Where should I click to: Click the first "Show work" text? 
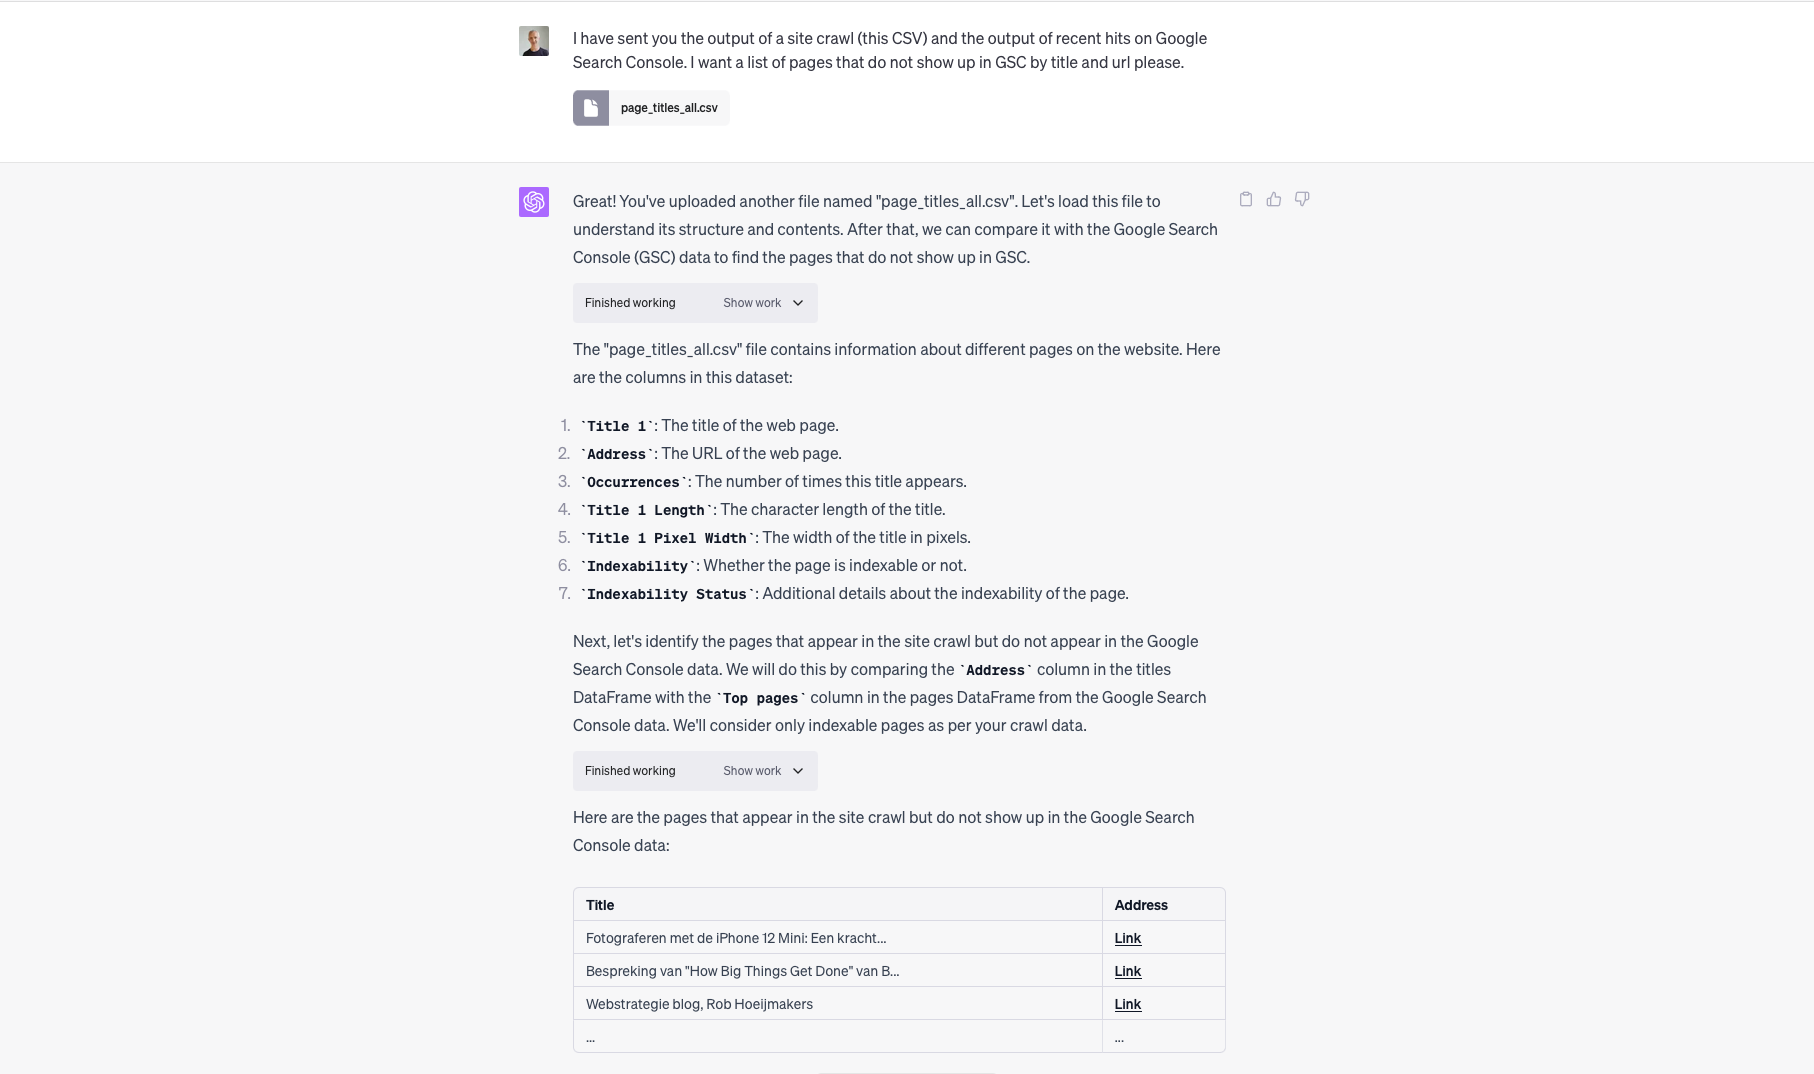(x=752, y=303)
